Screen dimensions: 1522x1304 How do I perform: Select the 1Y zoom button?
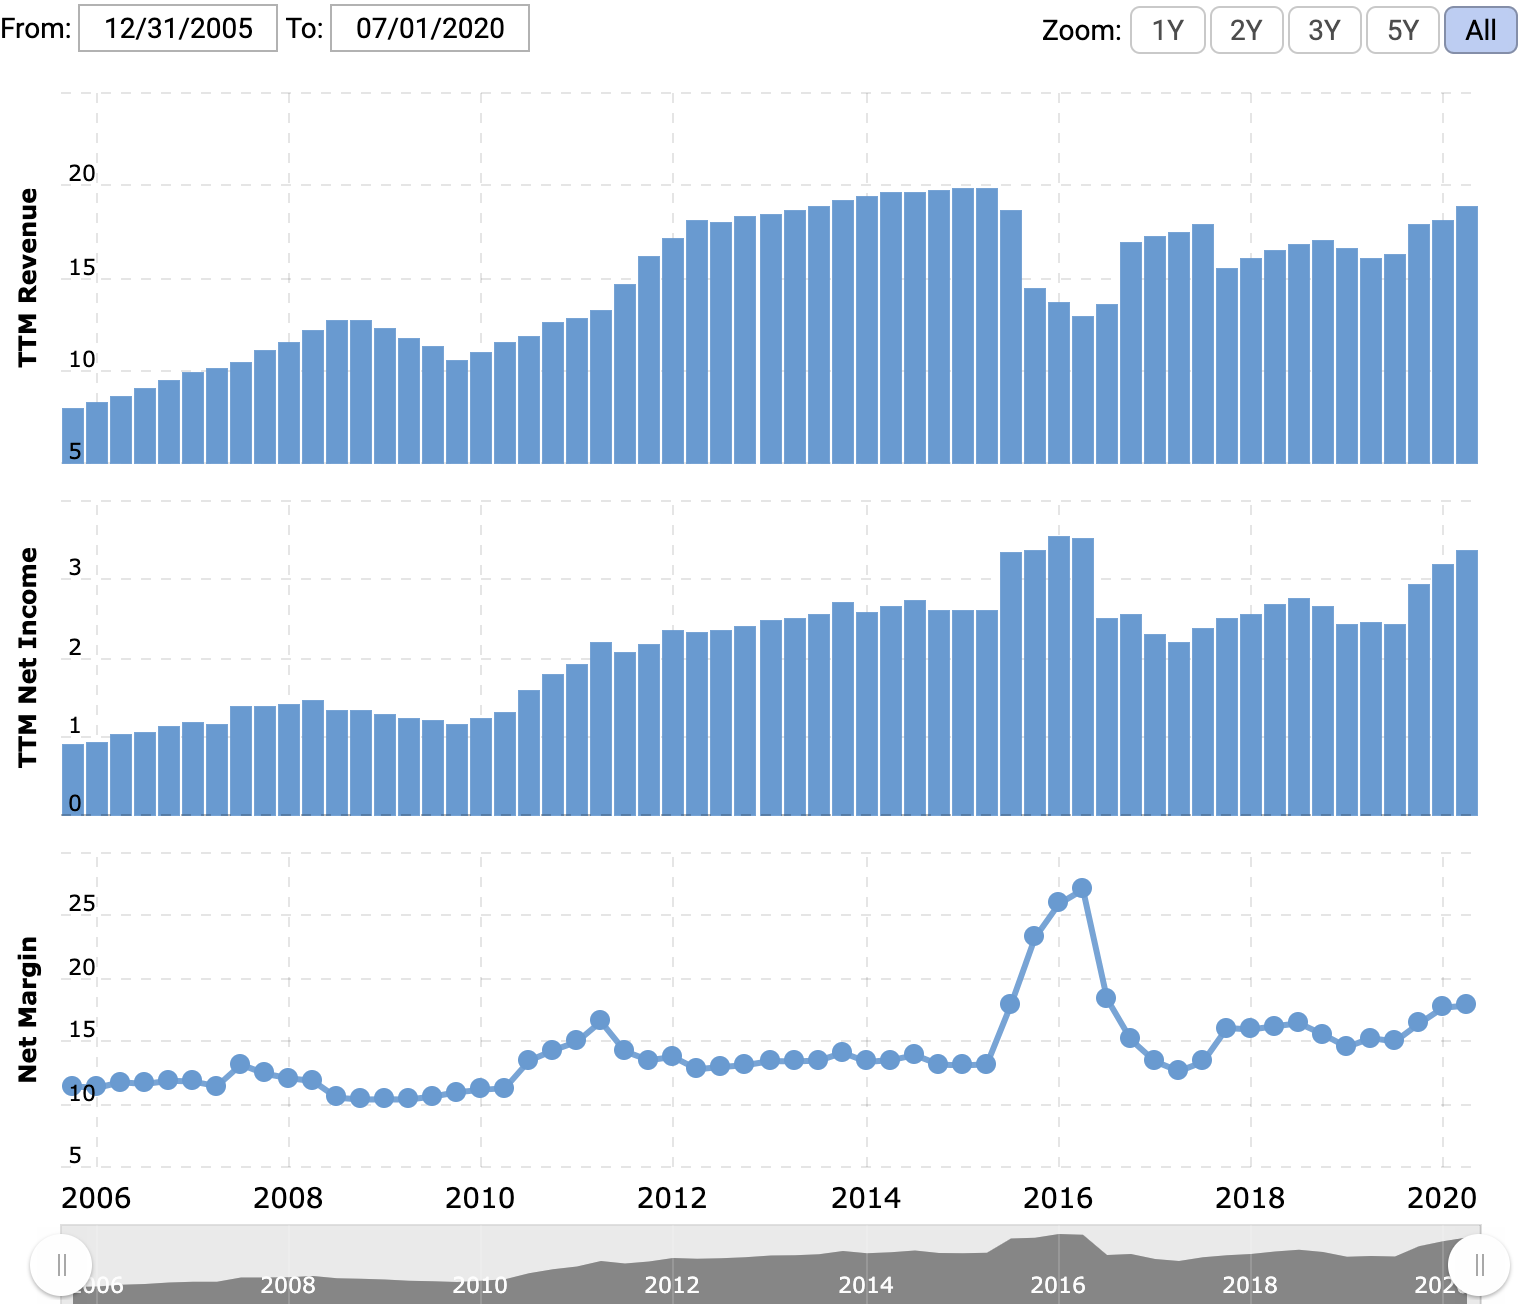[x=1167, y=30]
